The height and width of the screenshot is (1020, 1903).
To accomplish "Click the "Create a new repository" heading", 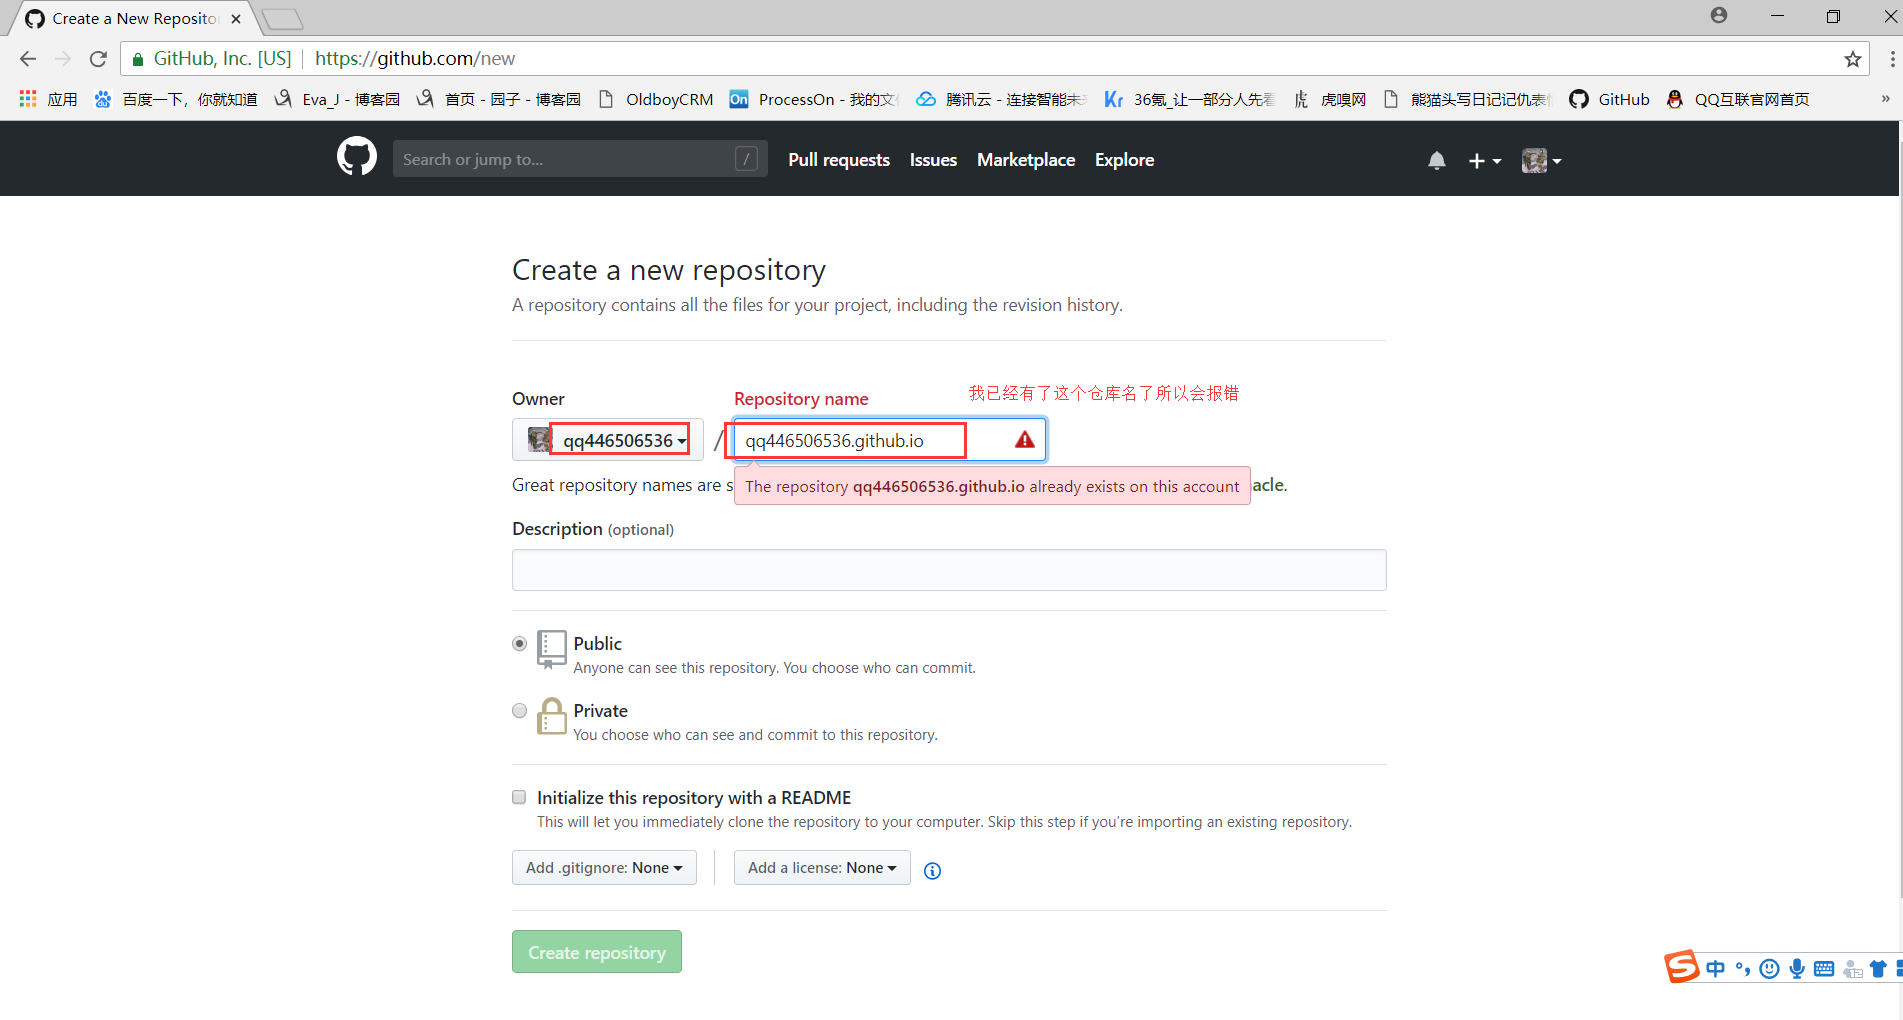I will point(669,270).
